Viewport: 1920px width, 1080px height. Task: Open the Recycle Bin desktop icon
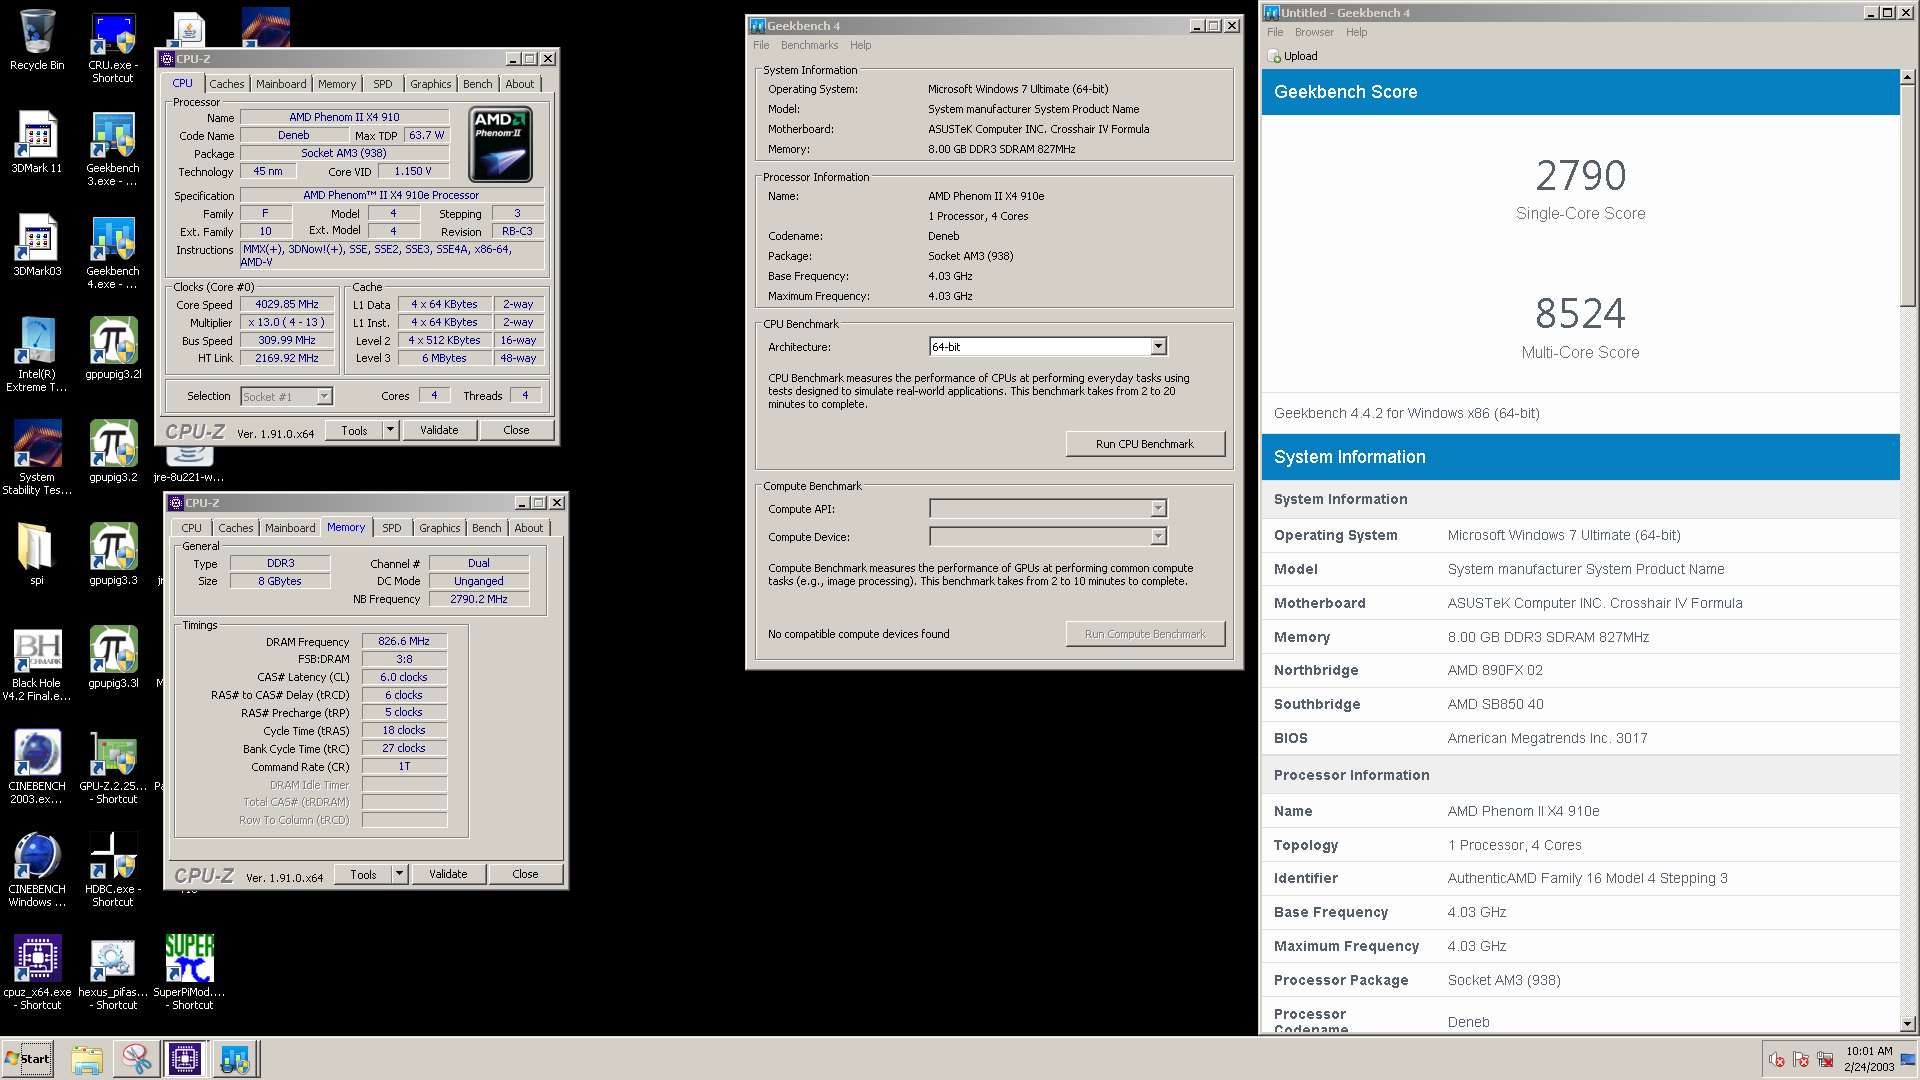tap(37, 40)
